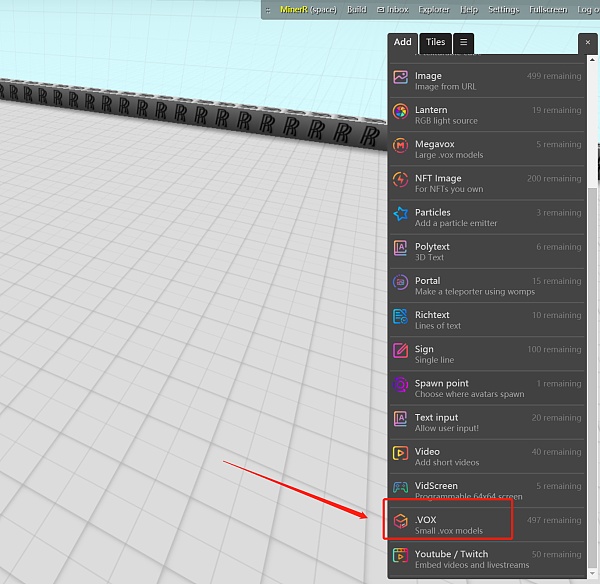Add a Portal teleporter
Viewport: 600px width, 584px height.
click(x=487, y=285)
